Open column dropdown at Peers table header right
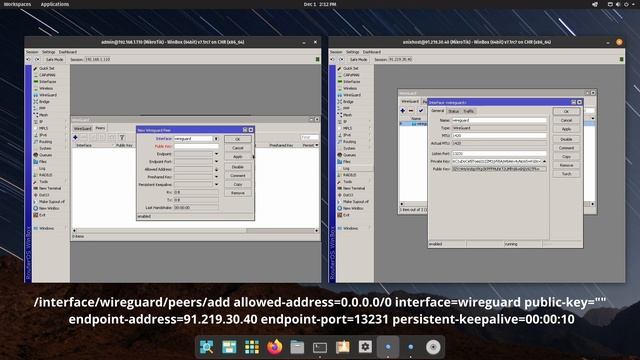The width and height of the screenshot is (640, 360). click(x=317, y=145)
